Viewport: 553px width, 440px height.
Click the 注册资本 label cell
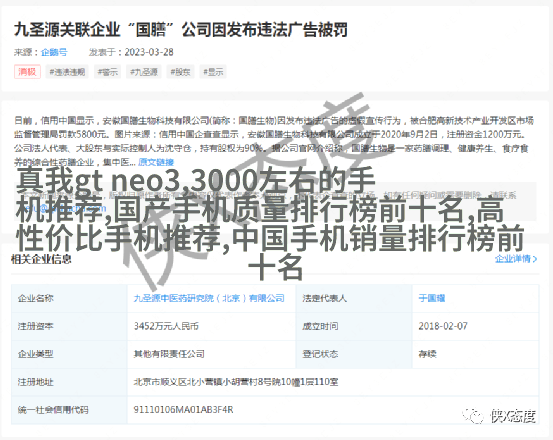(69, 326)
